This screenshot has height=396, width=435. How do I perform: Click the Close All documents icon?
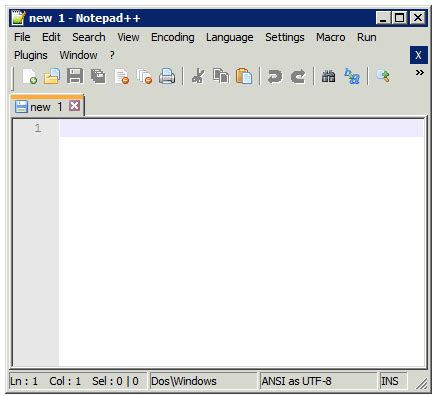(x=145, y=76)
